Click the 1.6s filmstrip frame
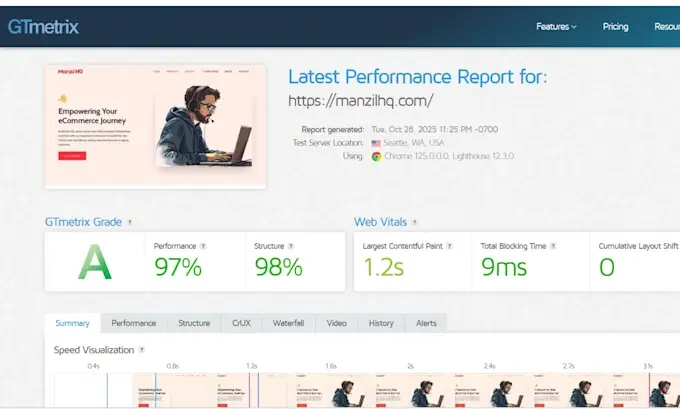 [331, 390]
